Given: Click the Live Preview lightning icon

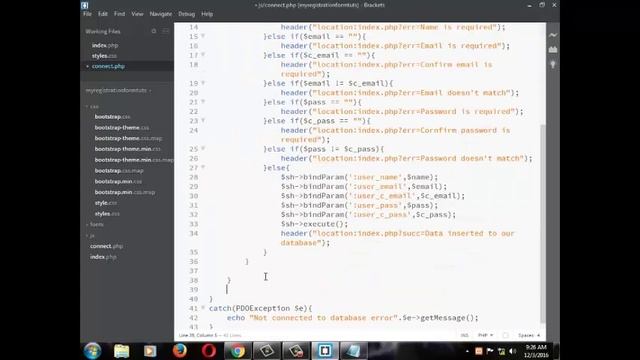Looking at the screenshot, I should pos(553,35).
